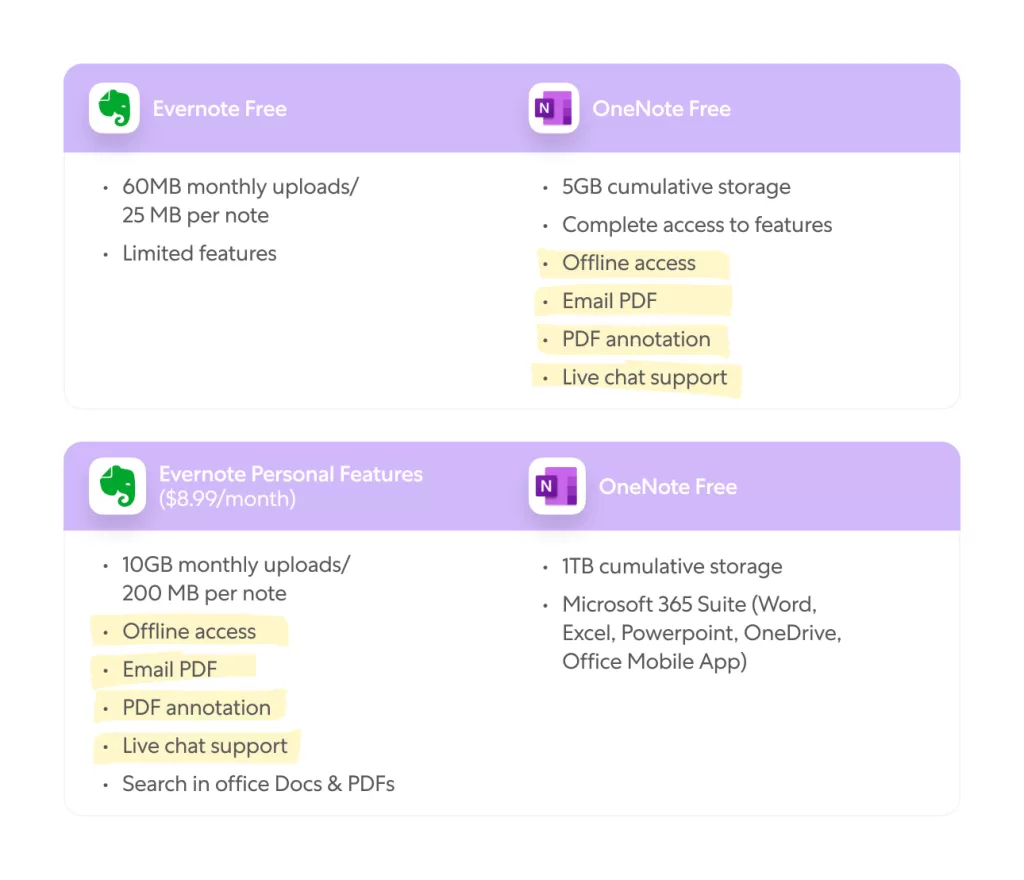This screenshot has height=880, width=1024.
Task: Click highlighted PDF annotation under Evernote Personal
Action: coord(196,708)
